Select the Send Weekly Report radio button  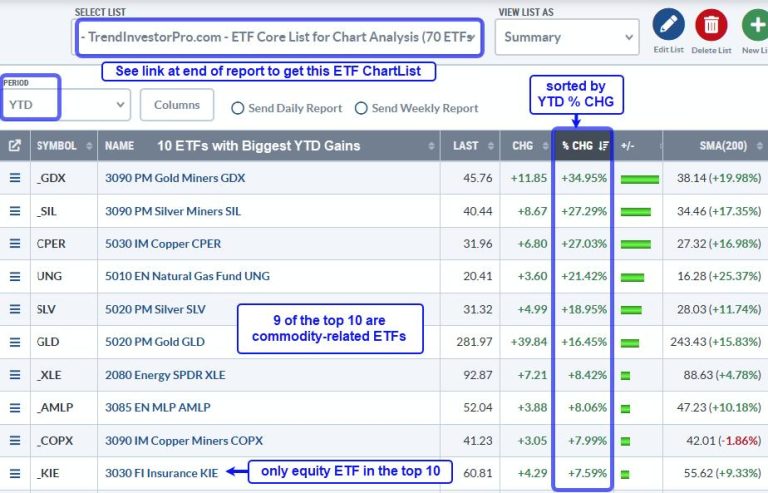point(361,108)
